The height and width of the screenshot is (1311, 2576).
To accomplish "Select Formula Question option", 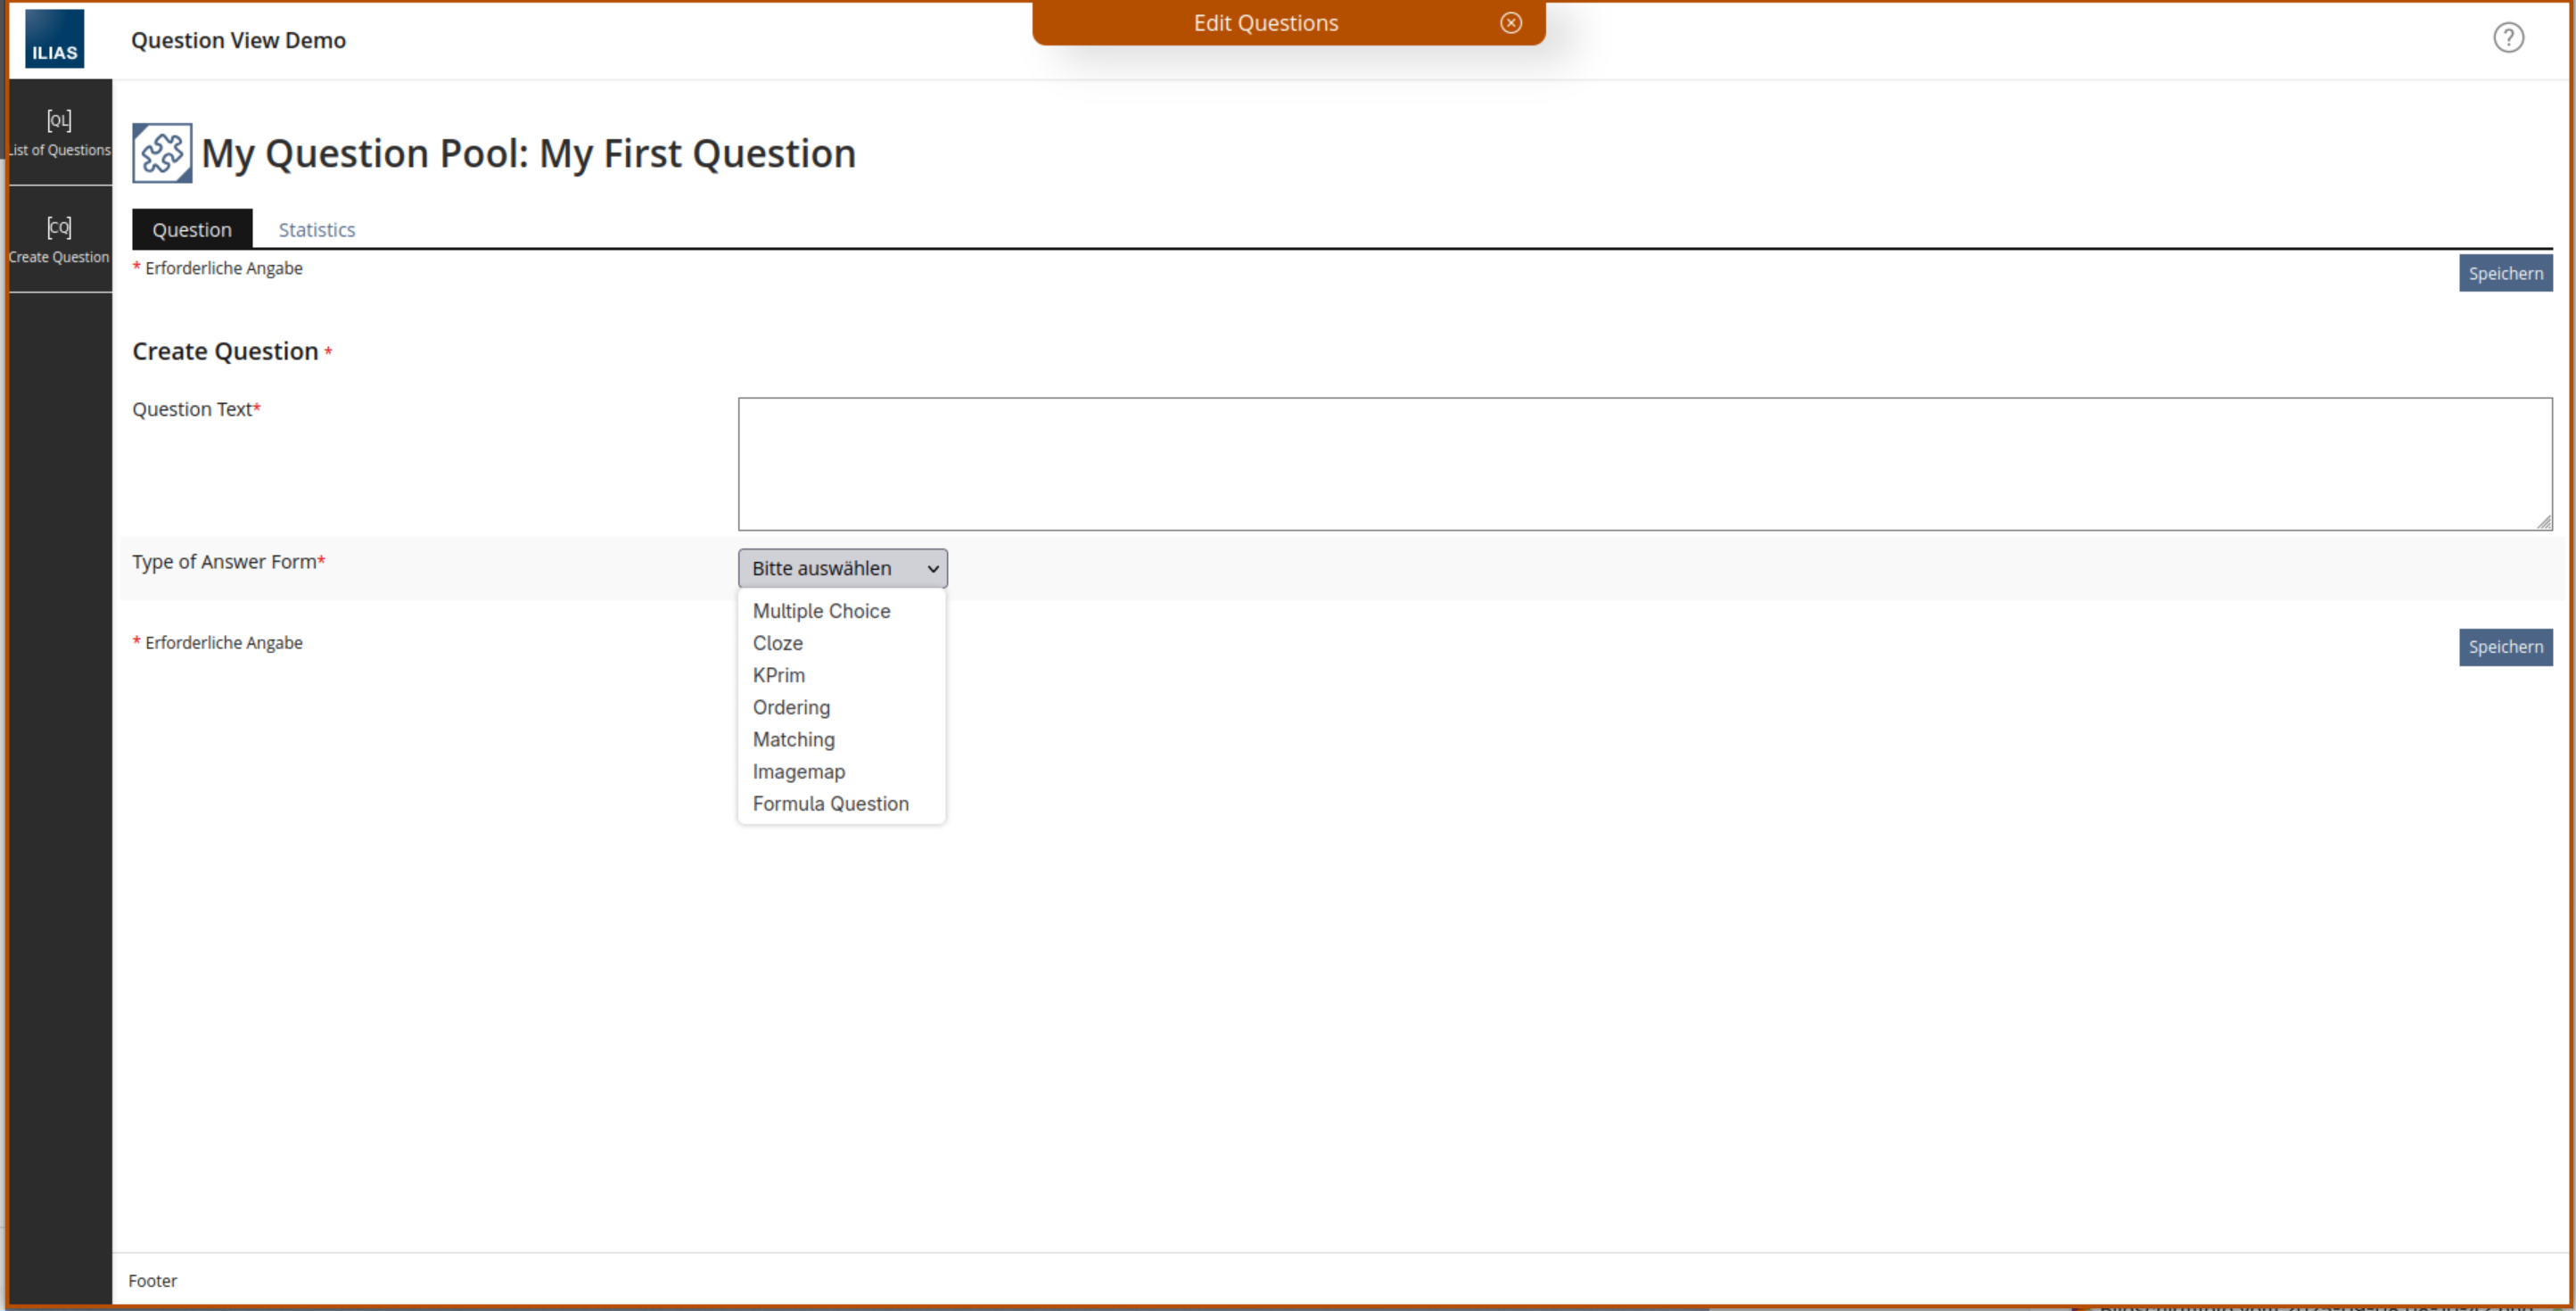I will click(830, 803).
